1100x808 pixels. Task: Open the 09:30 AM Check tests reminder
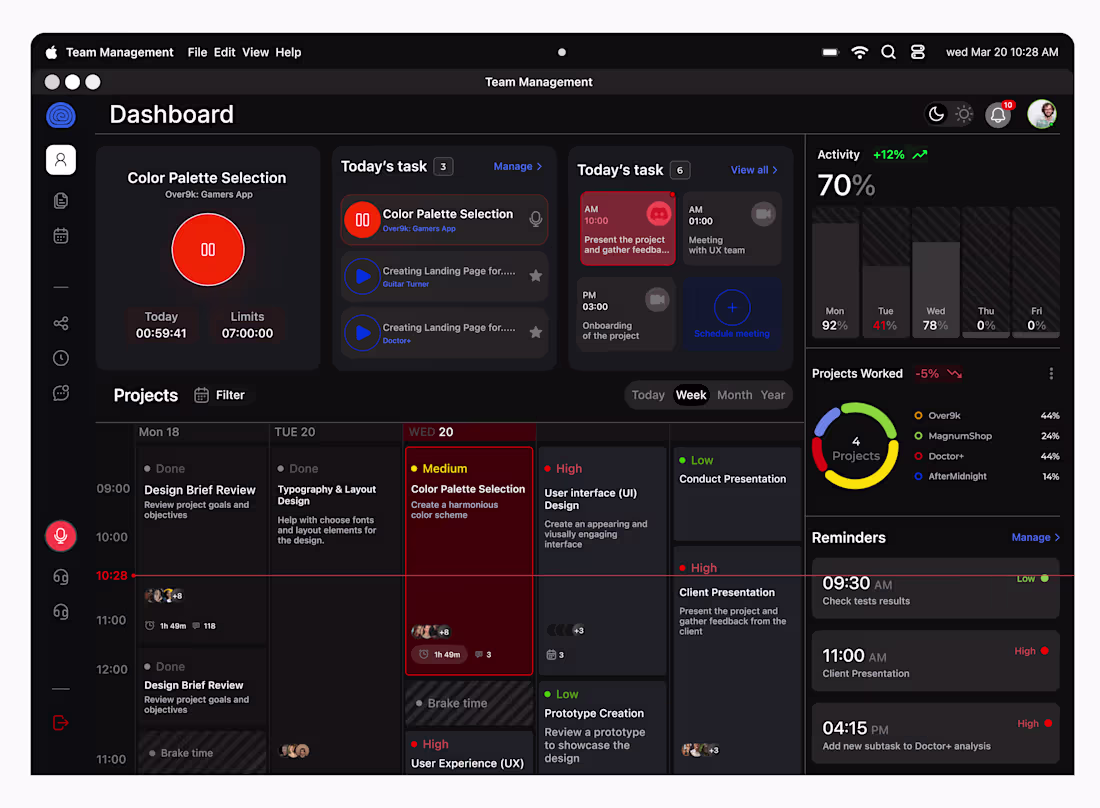(x=935, y=589)
